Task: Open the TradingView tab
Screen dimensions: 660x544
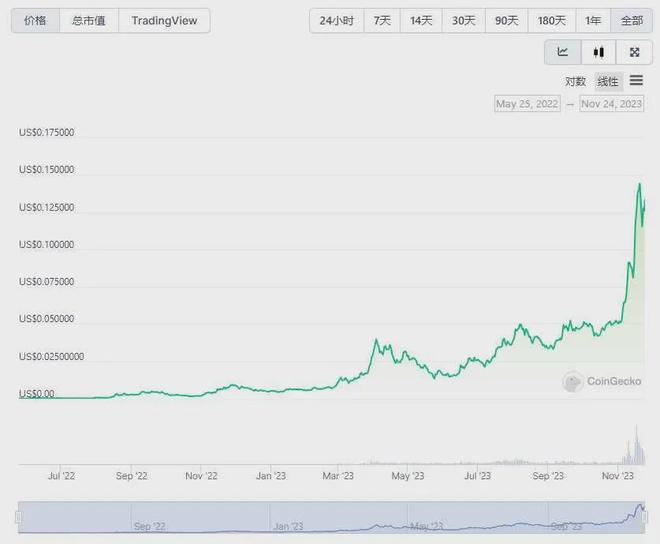Action: pyautogui.click(x=164, y=20)
